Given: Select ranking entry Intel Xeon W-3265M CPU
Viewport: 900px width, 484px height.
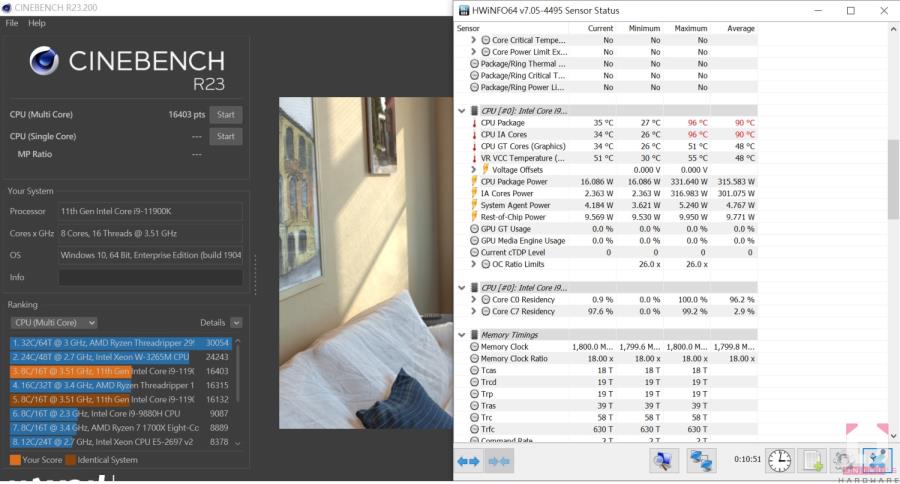Looking at the screenshot, I should (x=121, y=357).
